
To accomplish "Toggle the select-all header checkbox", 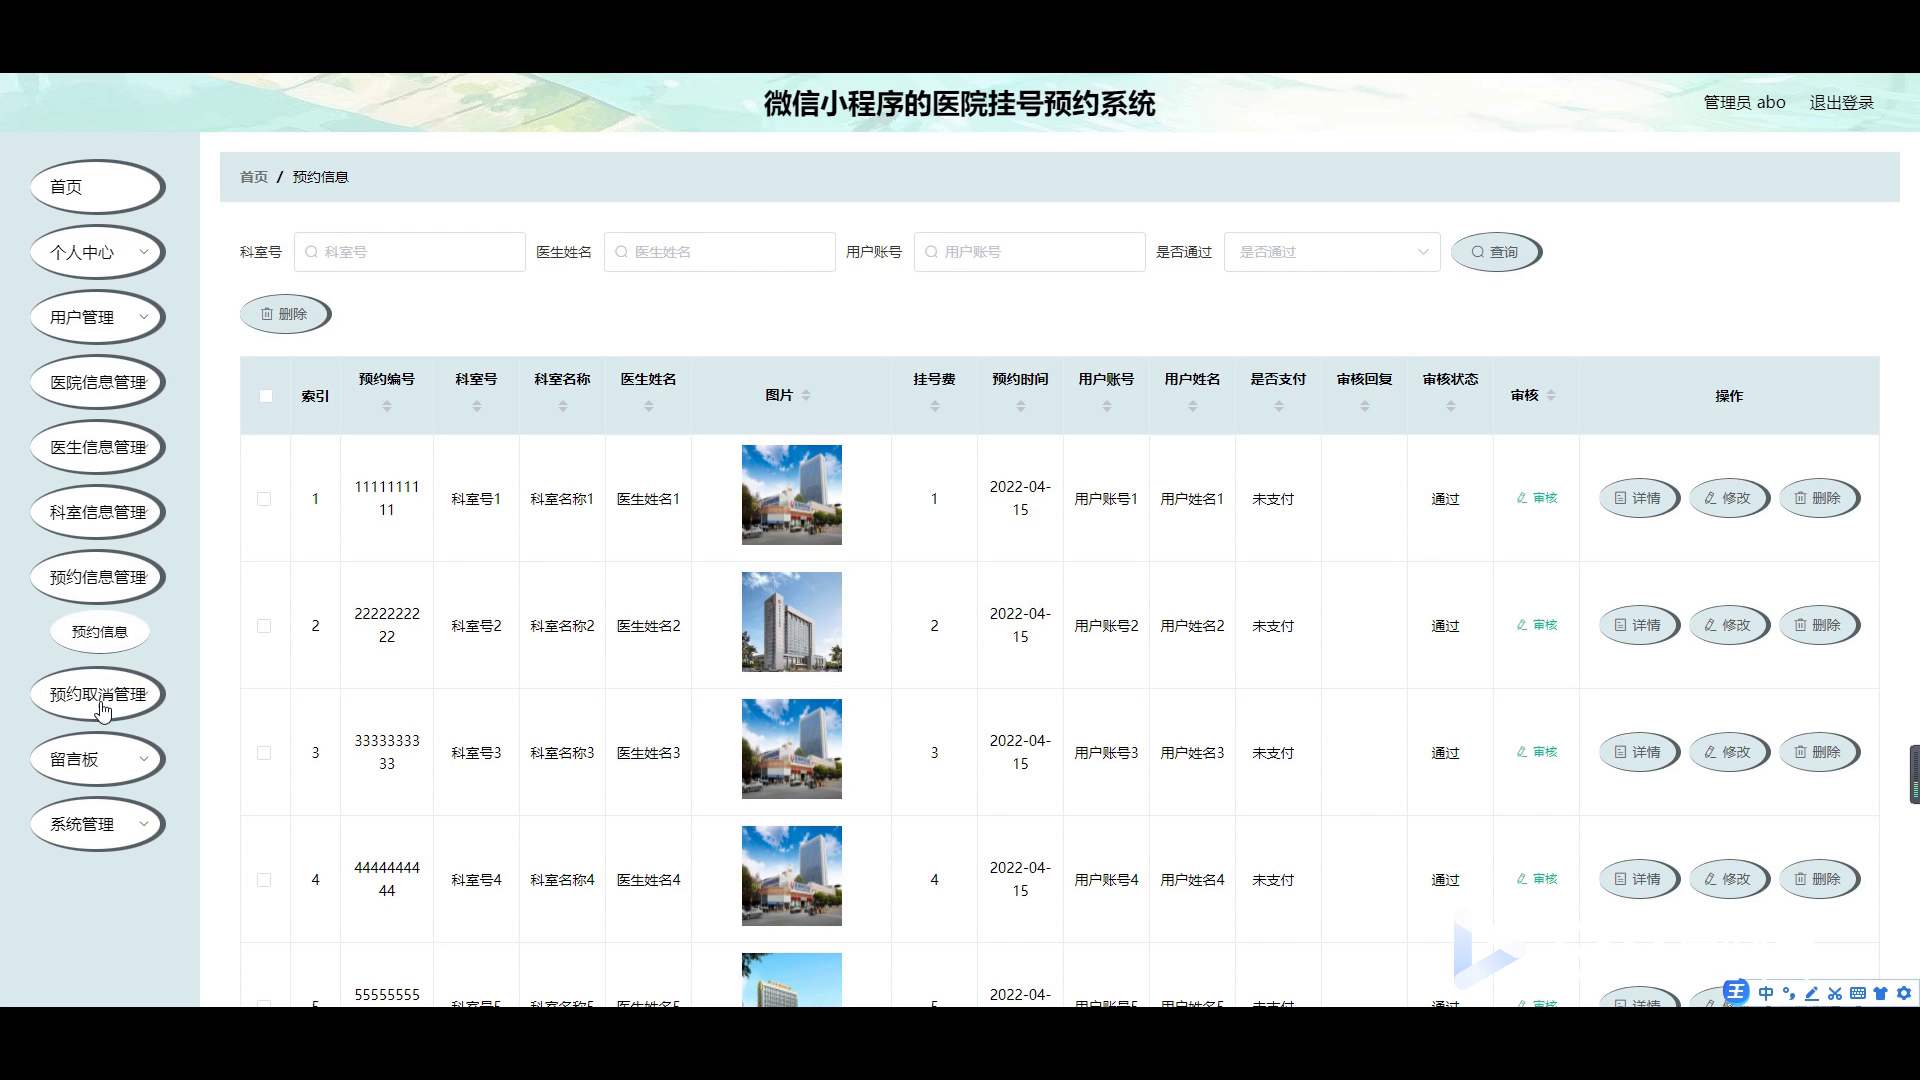I will [x=266, y=396].
